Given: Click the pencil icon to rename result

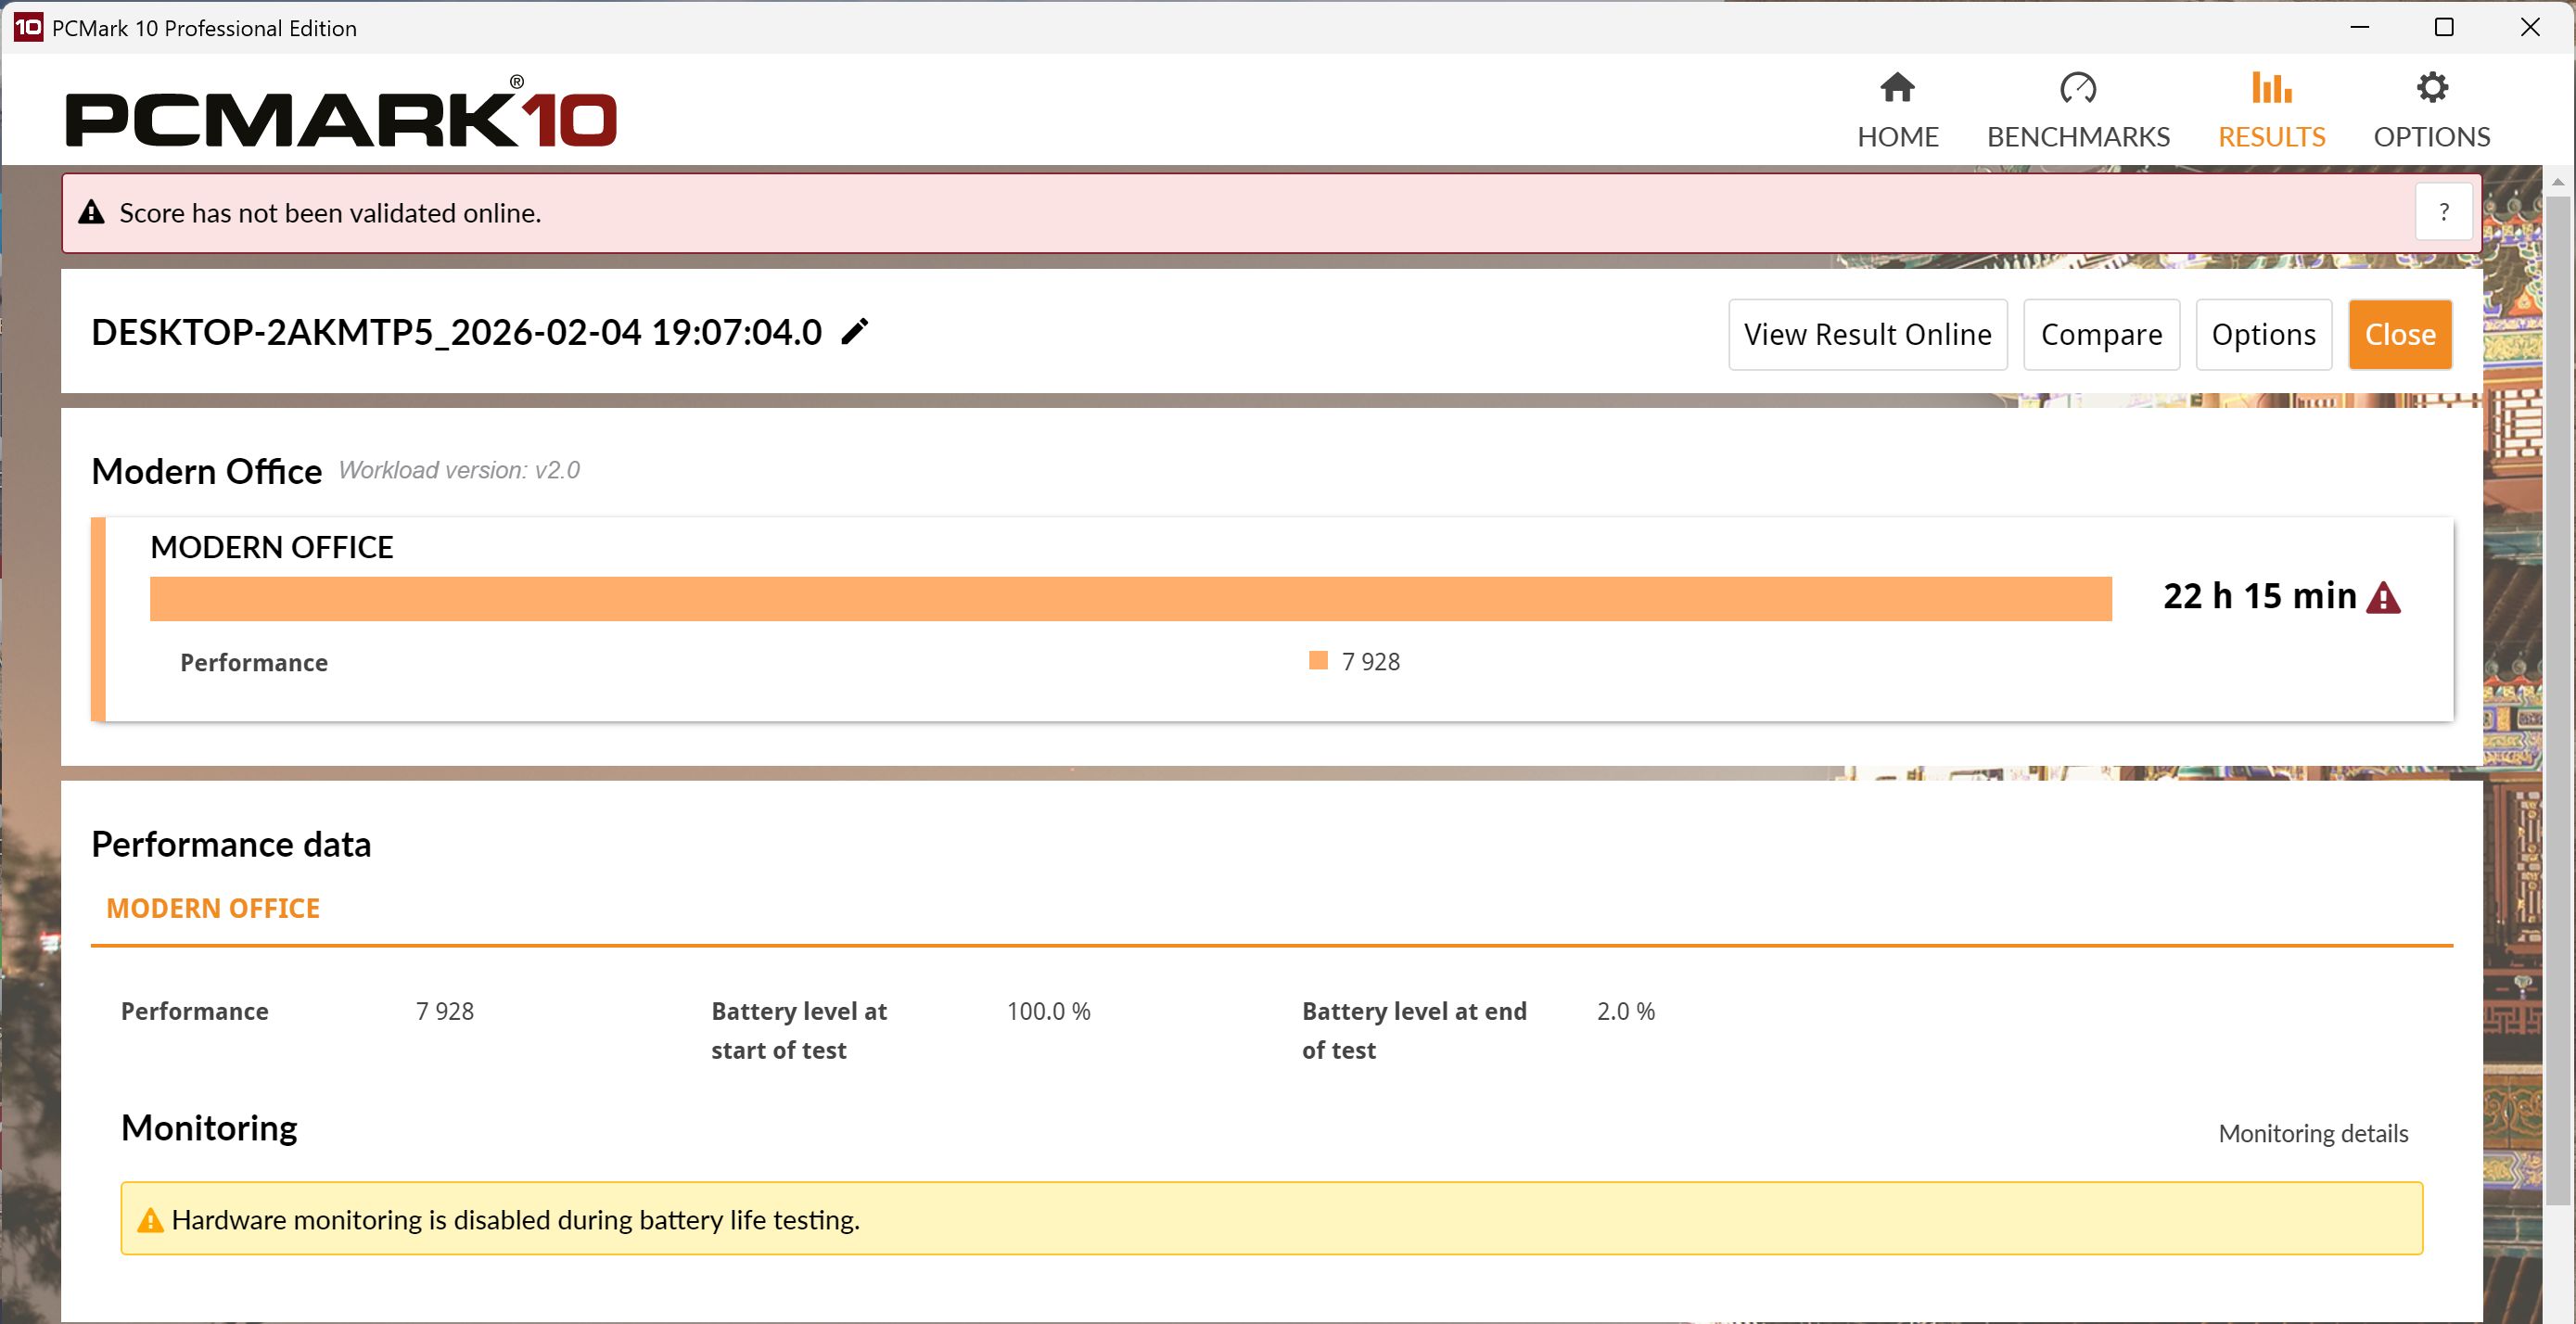Looking at the screenshot, I should 855,331.
